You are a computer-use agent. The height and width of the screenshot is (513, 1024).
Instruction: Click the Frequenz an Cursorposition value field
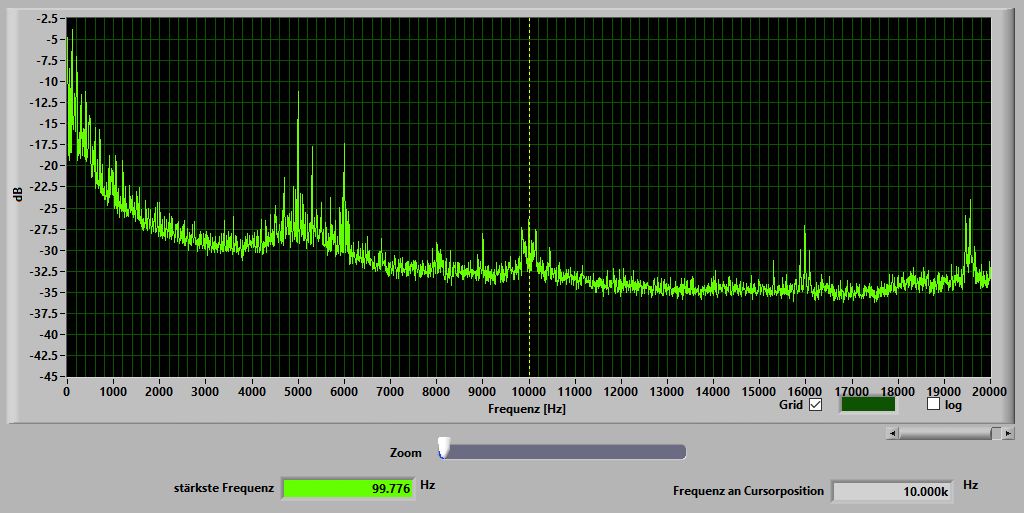pyautogui.click(x=890, y=491)
